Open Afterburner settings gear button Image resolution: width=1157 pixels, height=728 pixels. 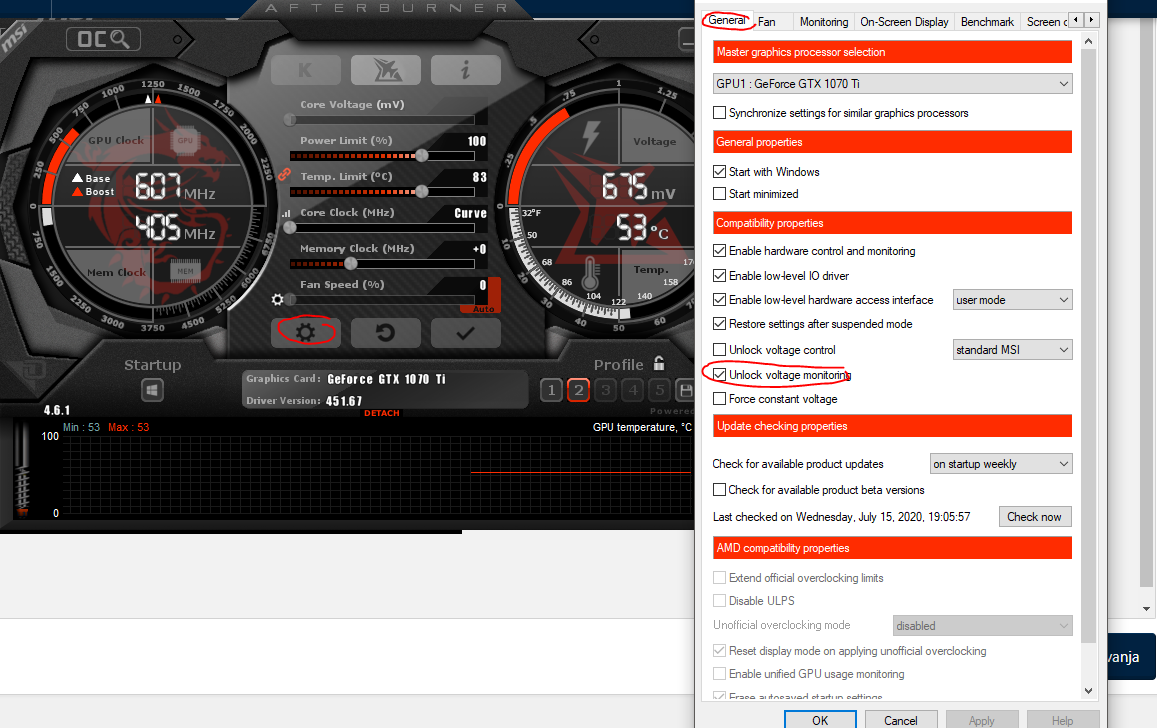(305, 333)
